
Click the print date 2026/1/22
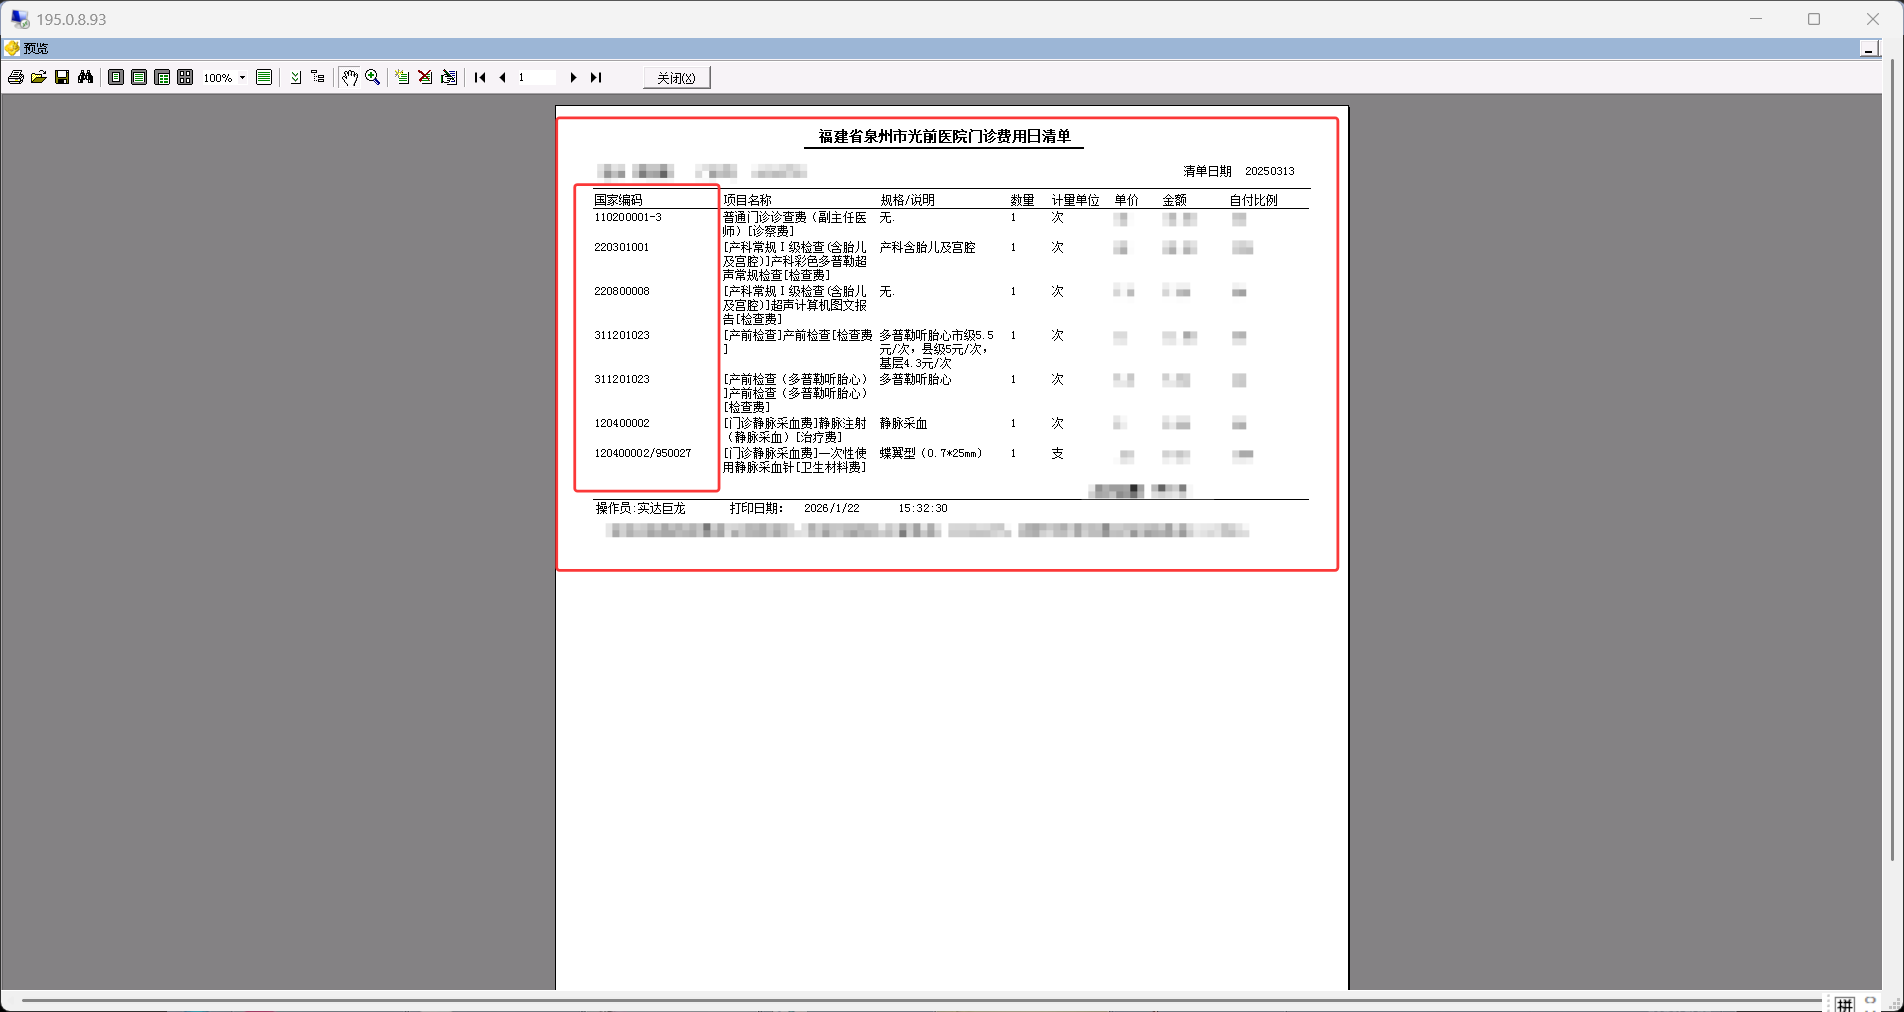(831, 508)
